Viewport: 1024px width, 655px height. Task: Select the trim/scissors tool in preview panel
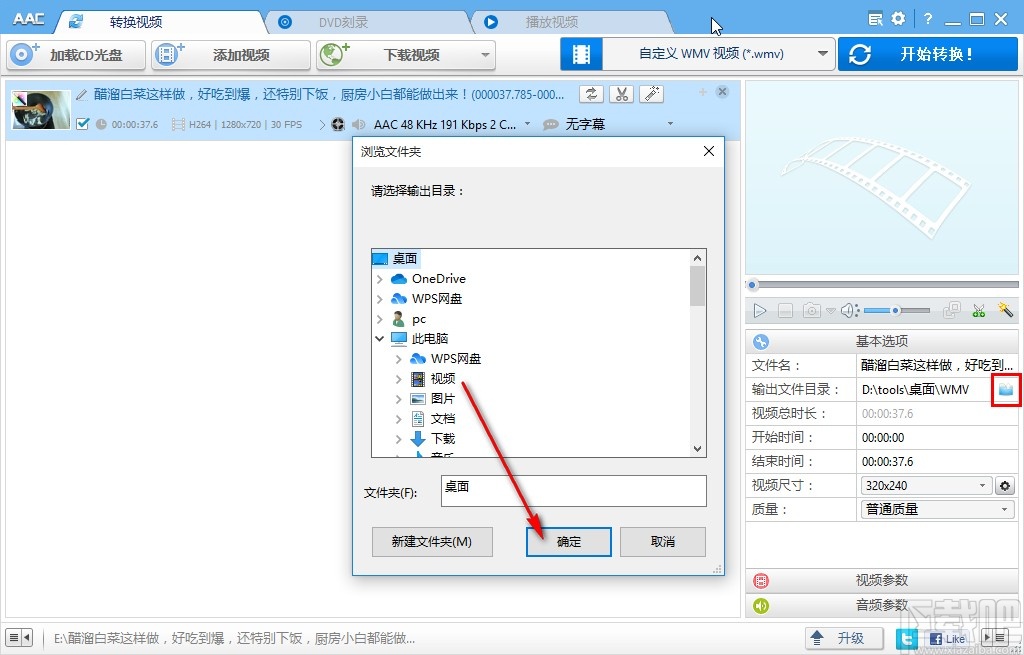[x=980, y=310]
